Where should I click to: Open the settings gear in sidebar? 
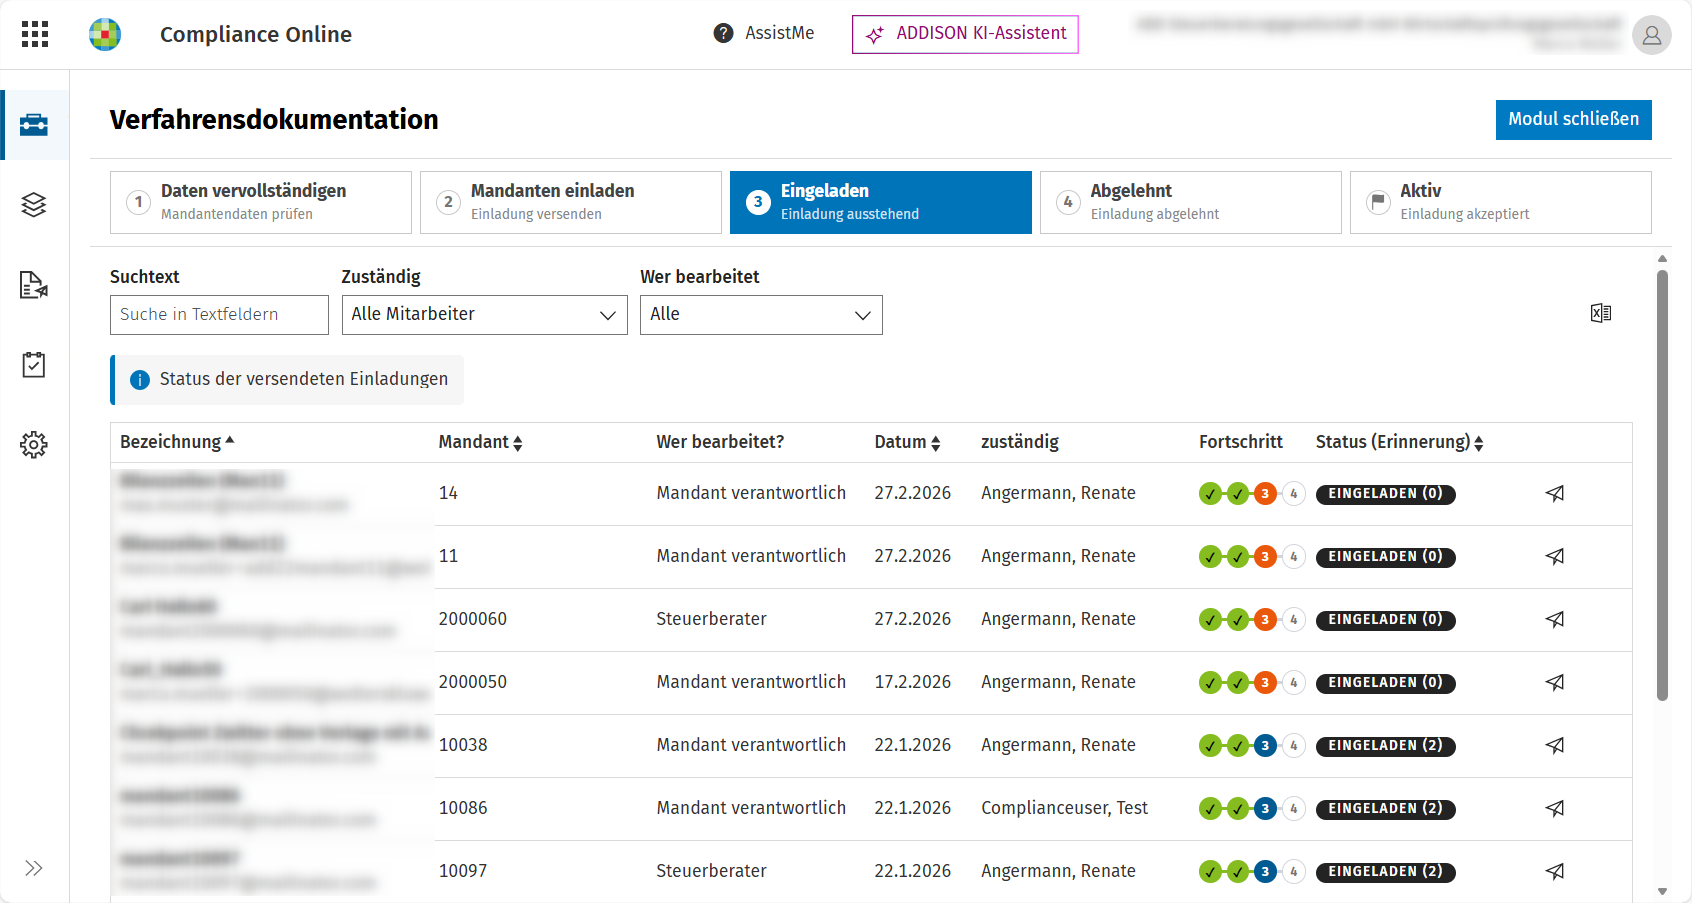(x=34, y=445)
